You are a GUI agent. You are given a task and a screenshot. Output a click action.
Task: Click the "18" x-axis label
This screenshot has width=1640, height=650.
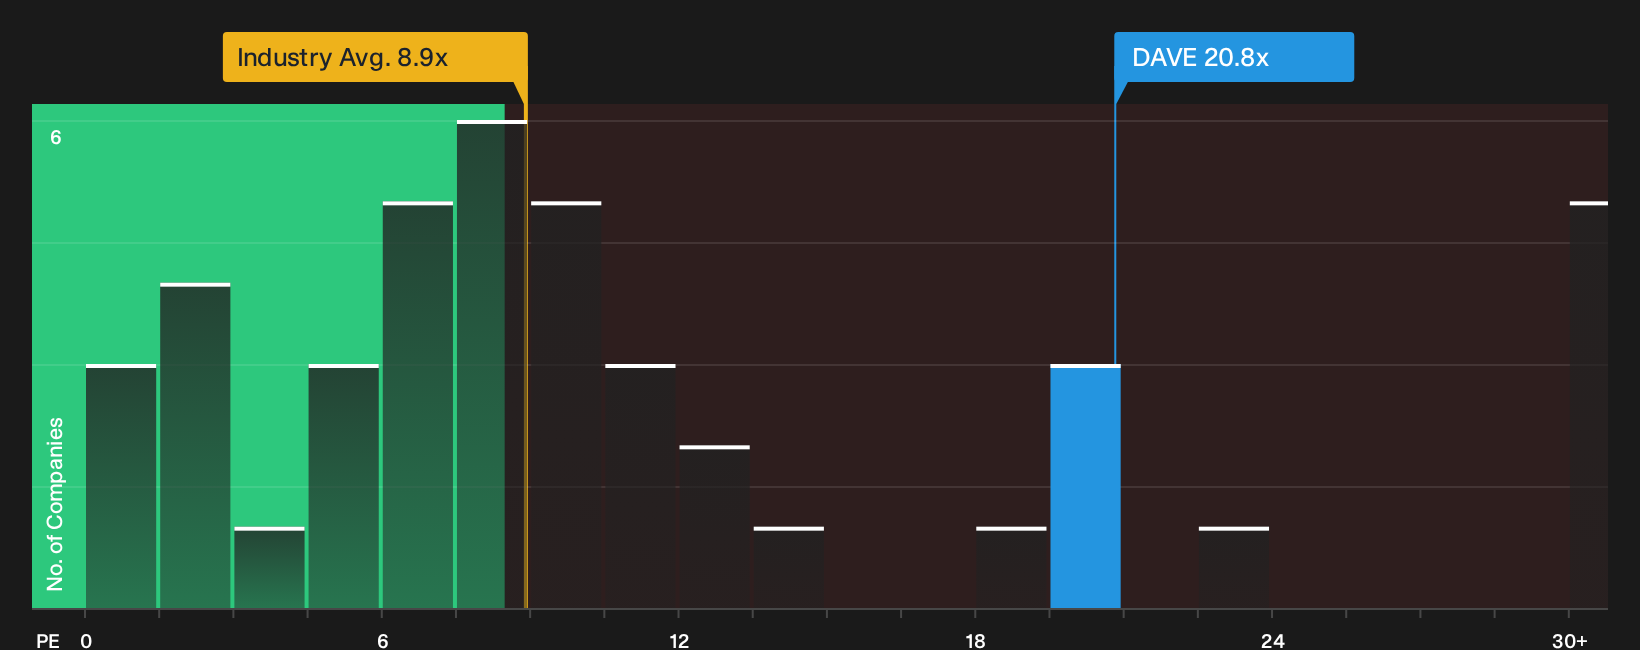pos(976,641)
